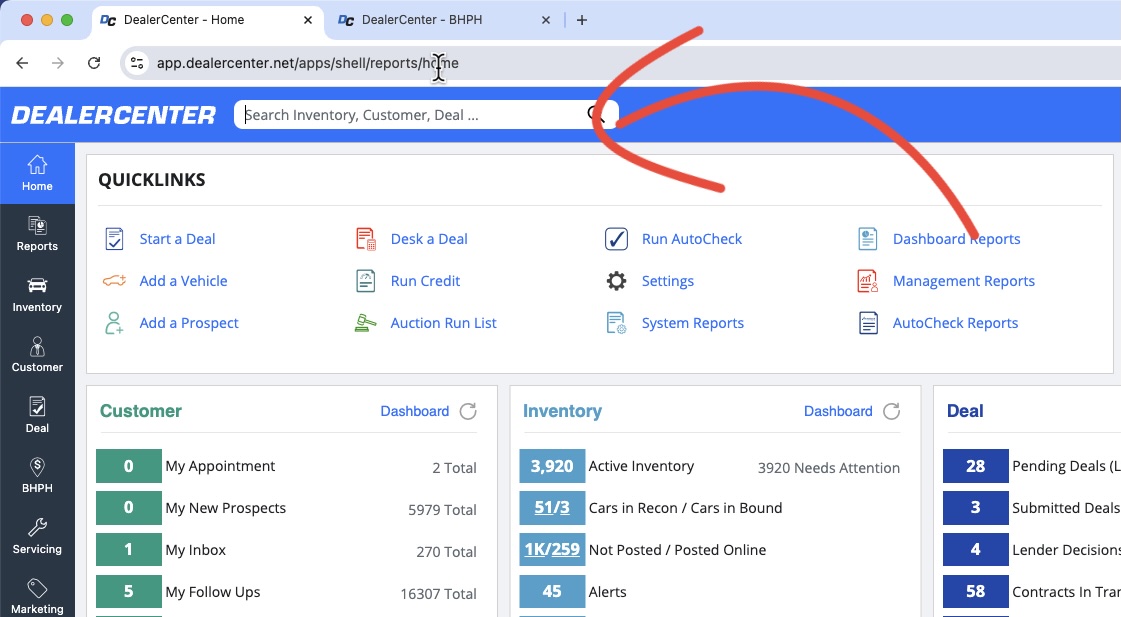Open the Auction Run List link
This screenshot has width=1121, height=617.
[443, 323]
